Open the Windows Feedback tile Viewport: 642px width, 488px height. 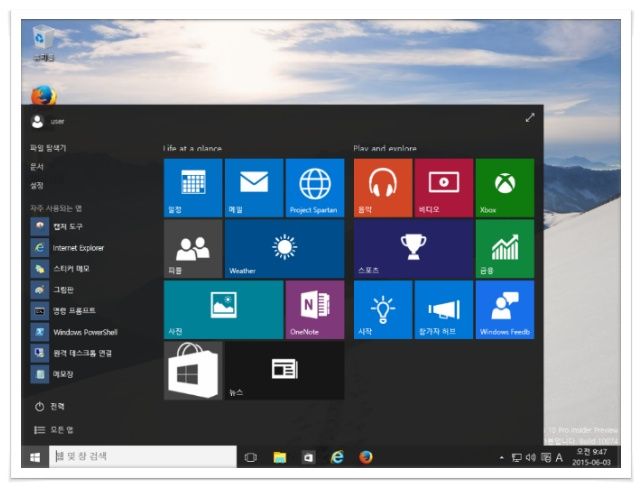coord(505,310)
